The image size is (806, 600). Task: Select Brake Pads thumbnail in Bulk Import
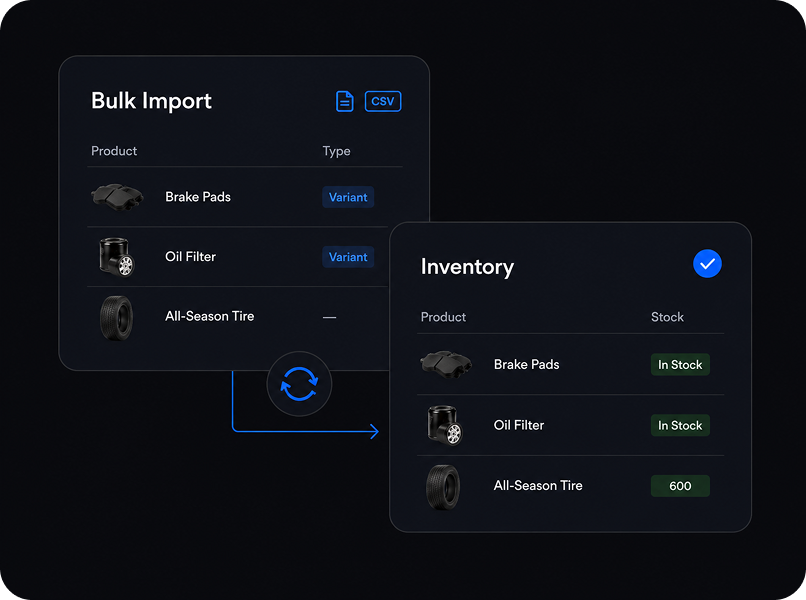[117, 196]
